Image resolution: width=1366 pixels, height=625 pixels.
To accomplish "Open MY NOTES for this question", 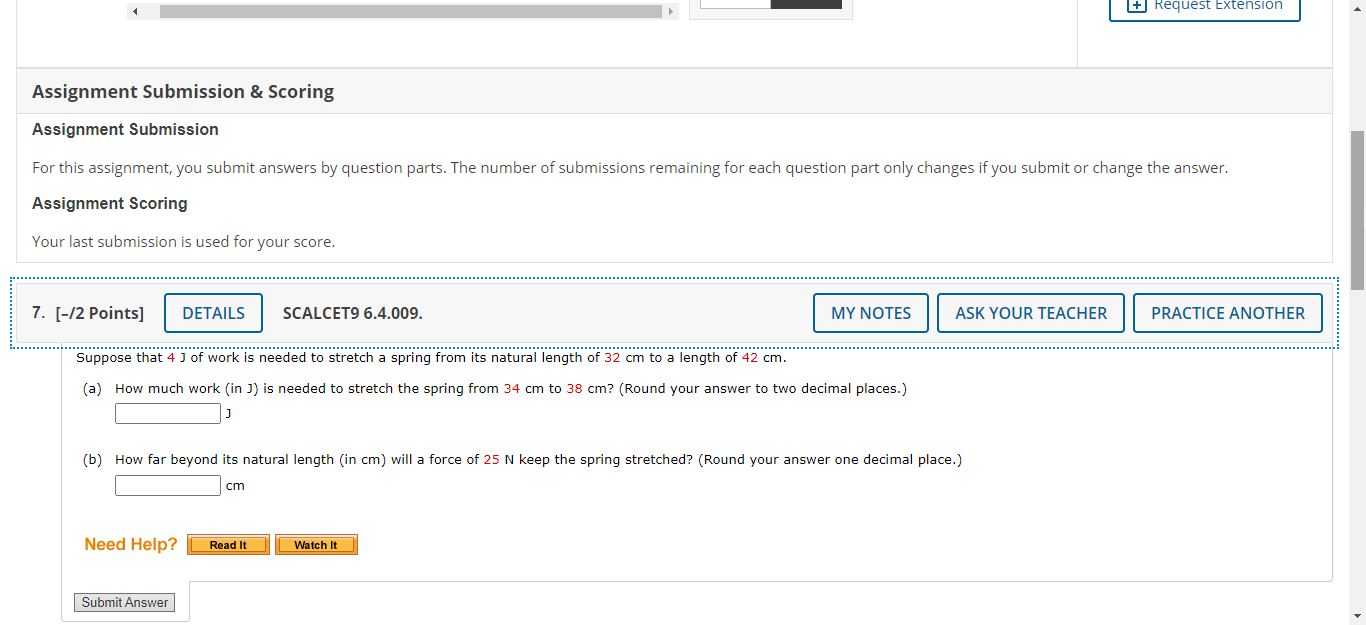I will (870, 312).
